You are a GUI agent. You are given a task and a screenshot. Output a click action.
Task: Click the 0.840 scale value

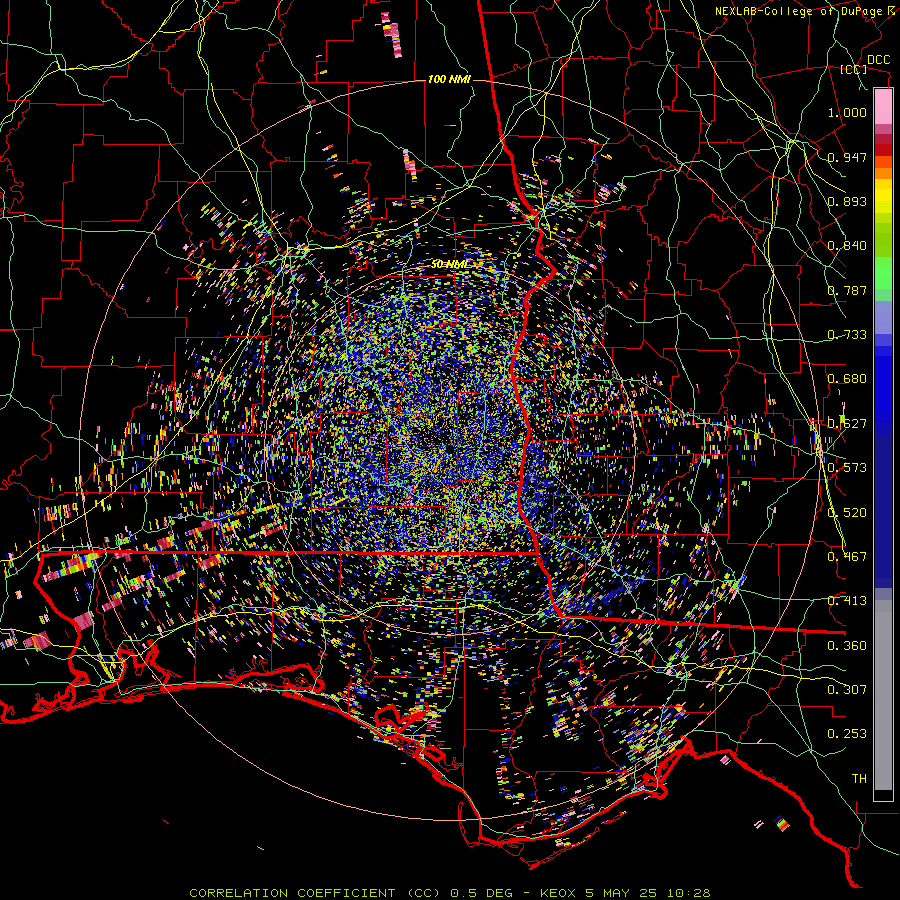[x=847, y=246]
